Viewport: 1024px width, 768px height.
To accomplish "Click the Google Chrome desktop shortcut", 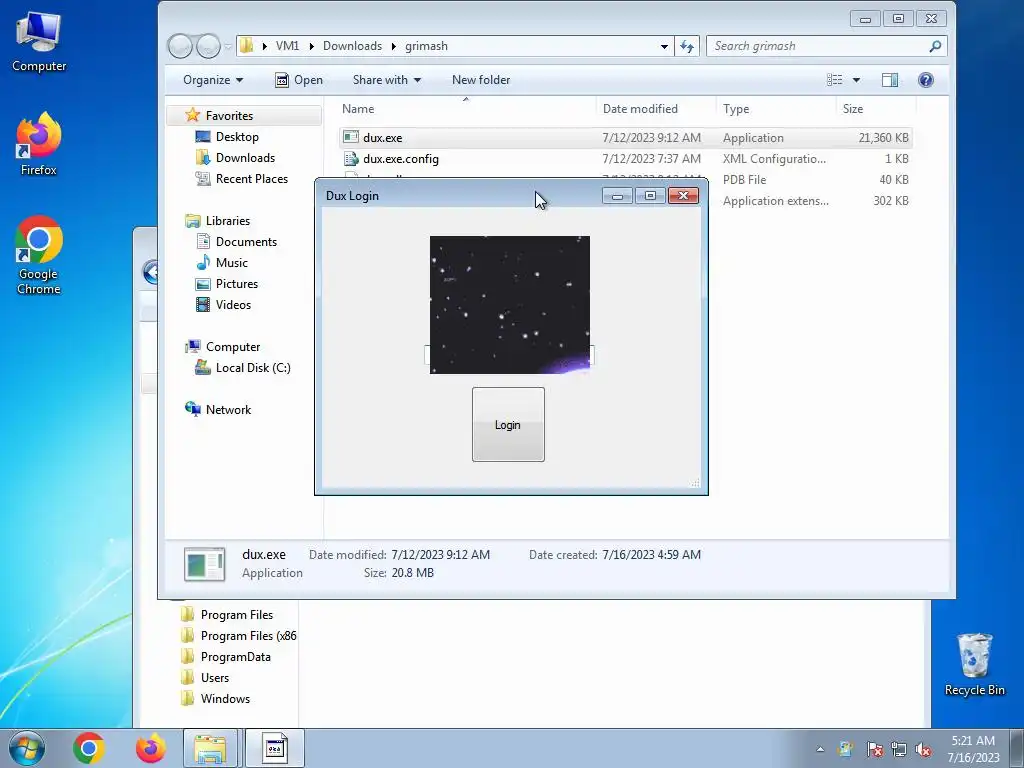I will pyautogui.click(x=39, y=255).
